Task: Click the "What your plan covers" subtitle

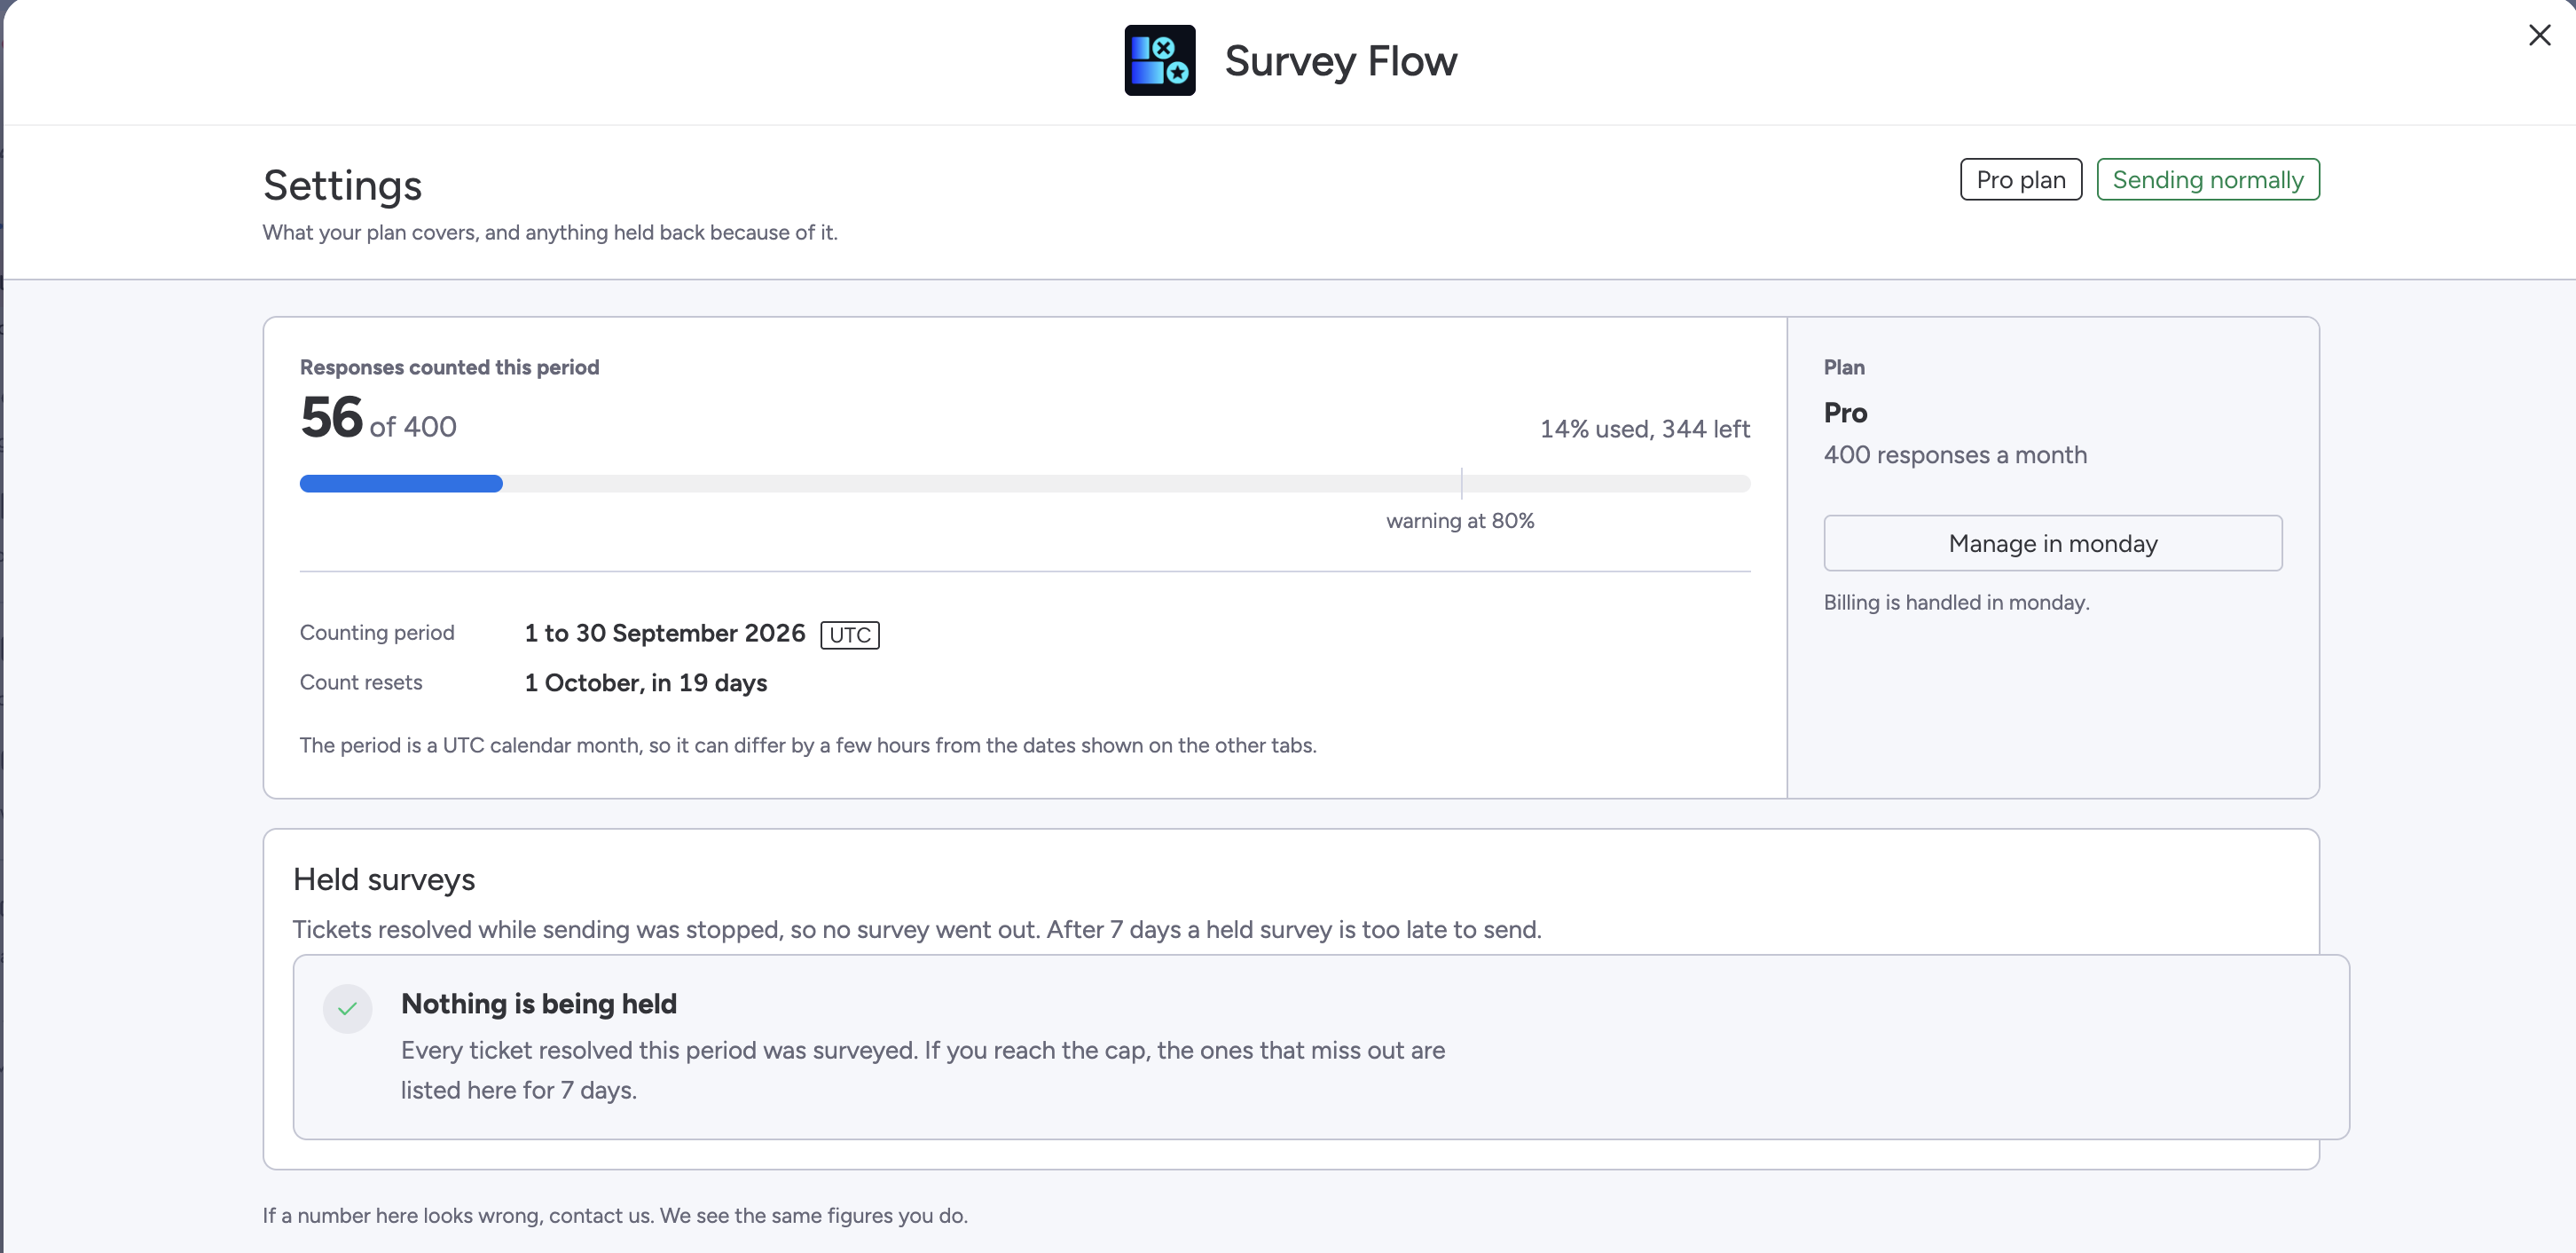Action: (550, 233)
